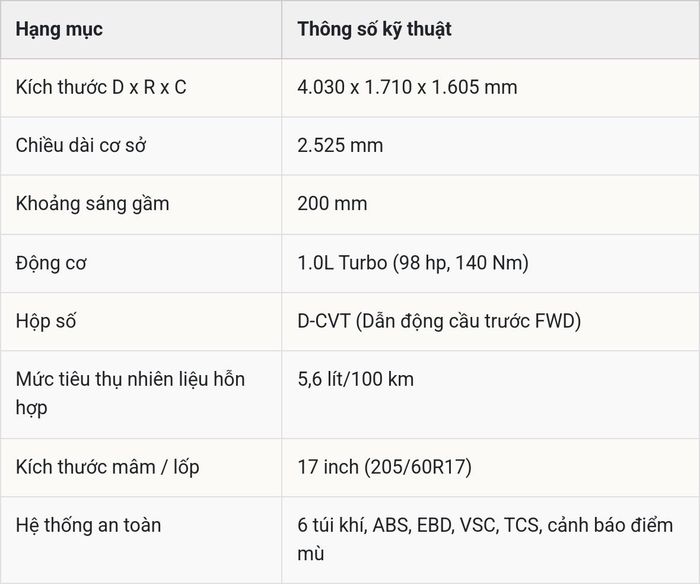700x584 pixels.
Task: Select the "200 mm" ground clearance value
Action: coord(332,204)
